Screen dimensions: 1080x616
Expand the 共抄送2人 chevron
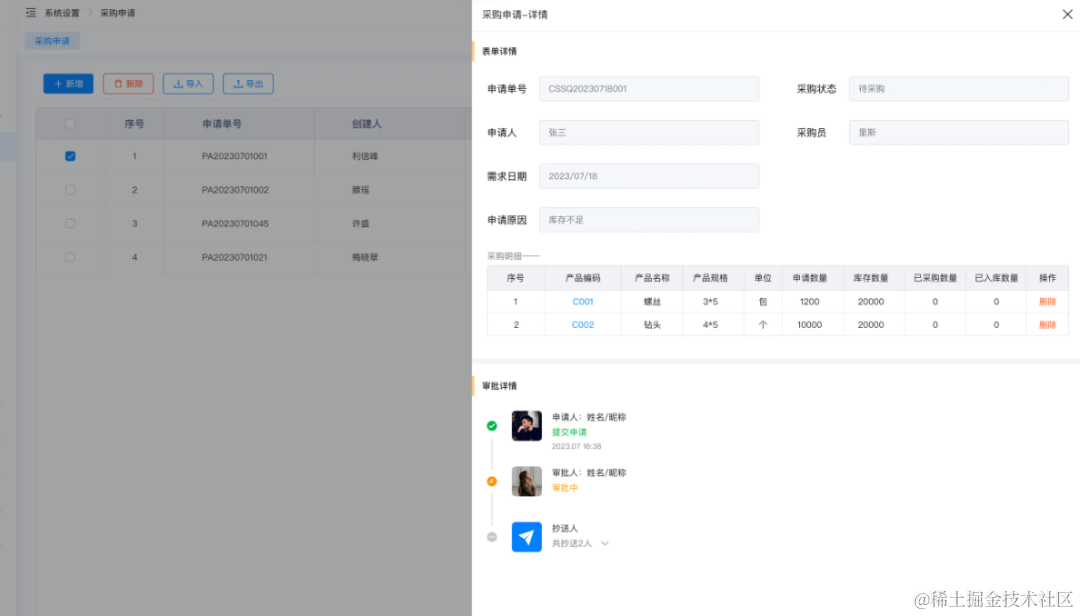coord(605,544)
